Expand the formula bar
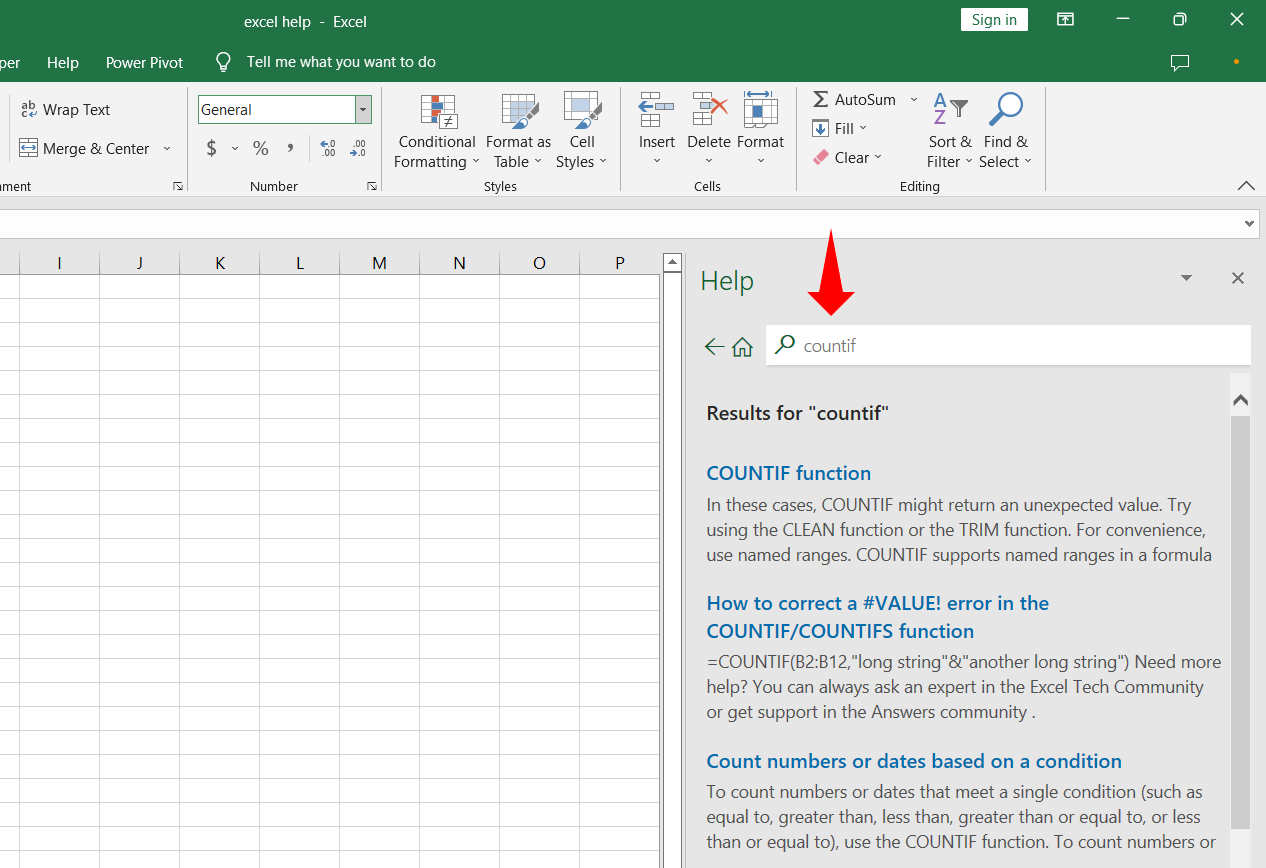 pos(1250,224)
